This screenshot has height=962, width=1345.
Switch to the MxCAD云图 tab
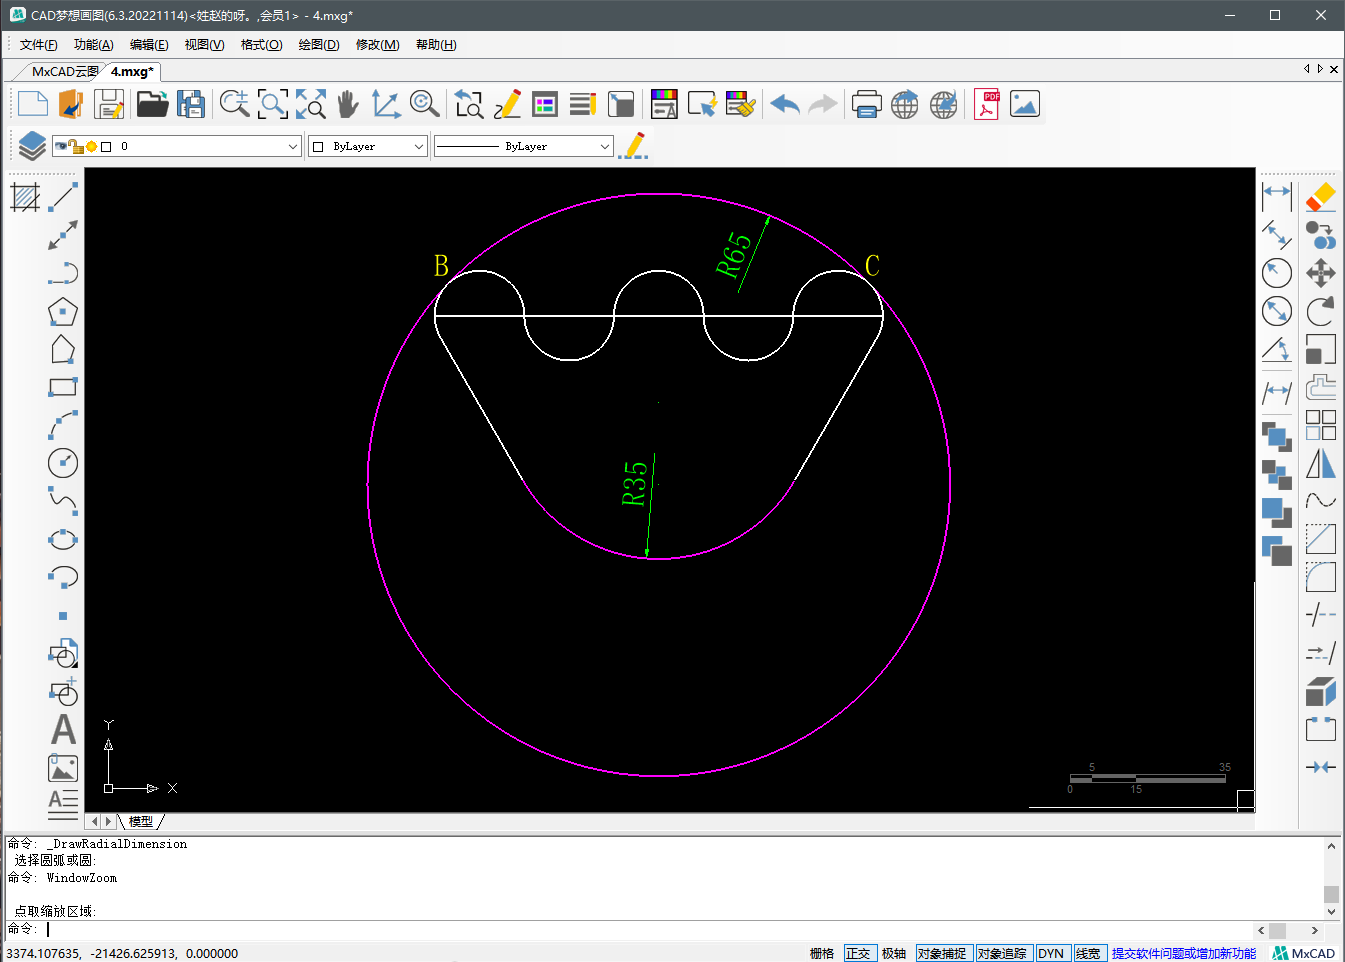64,72
